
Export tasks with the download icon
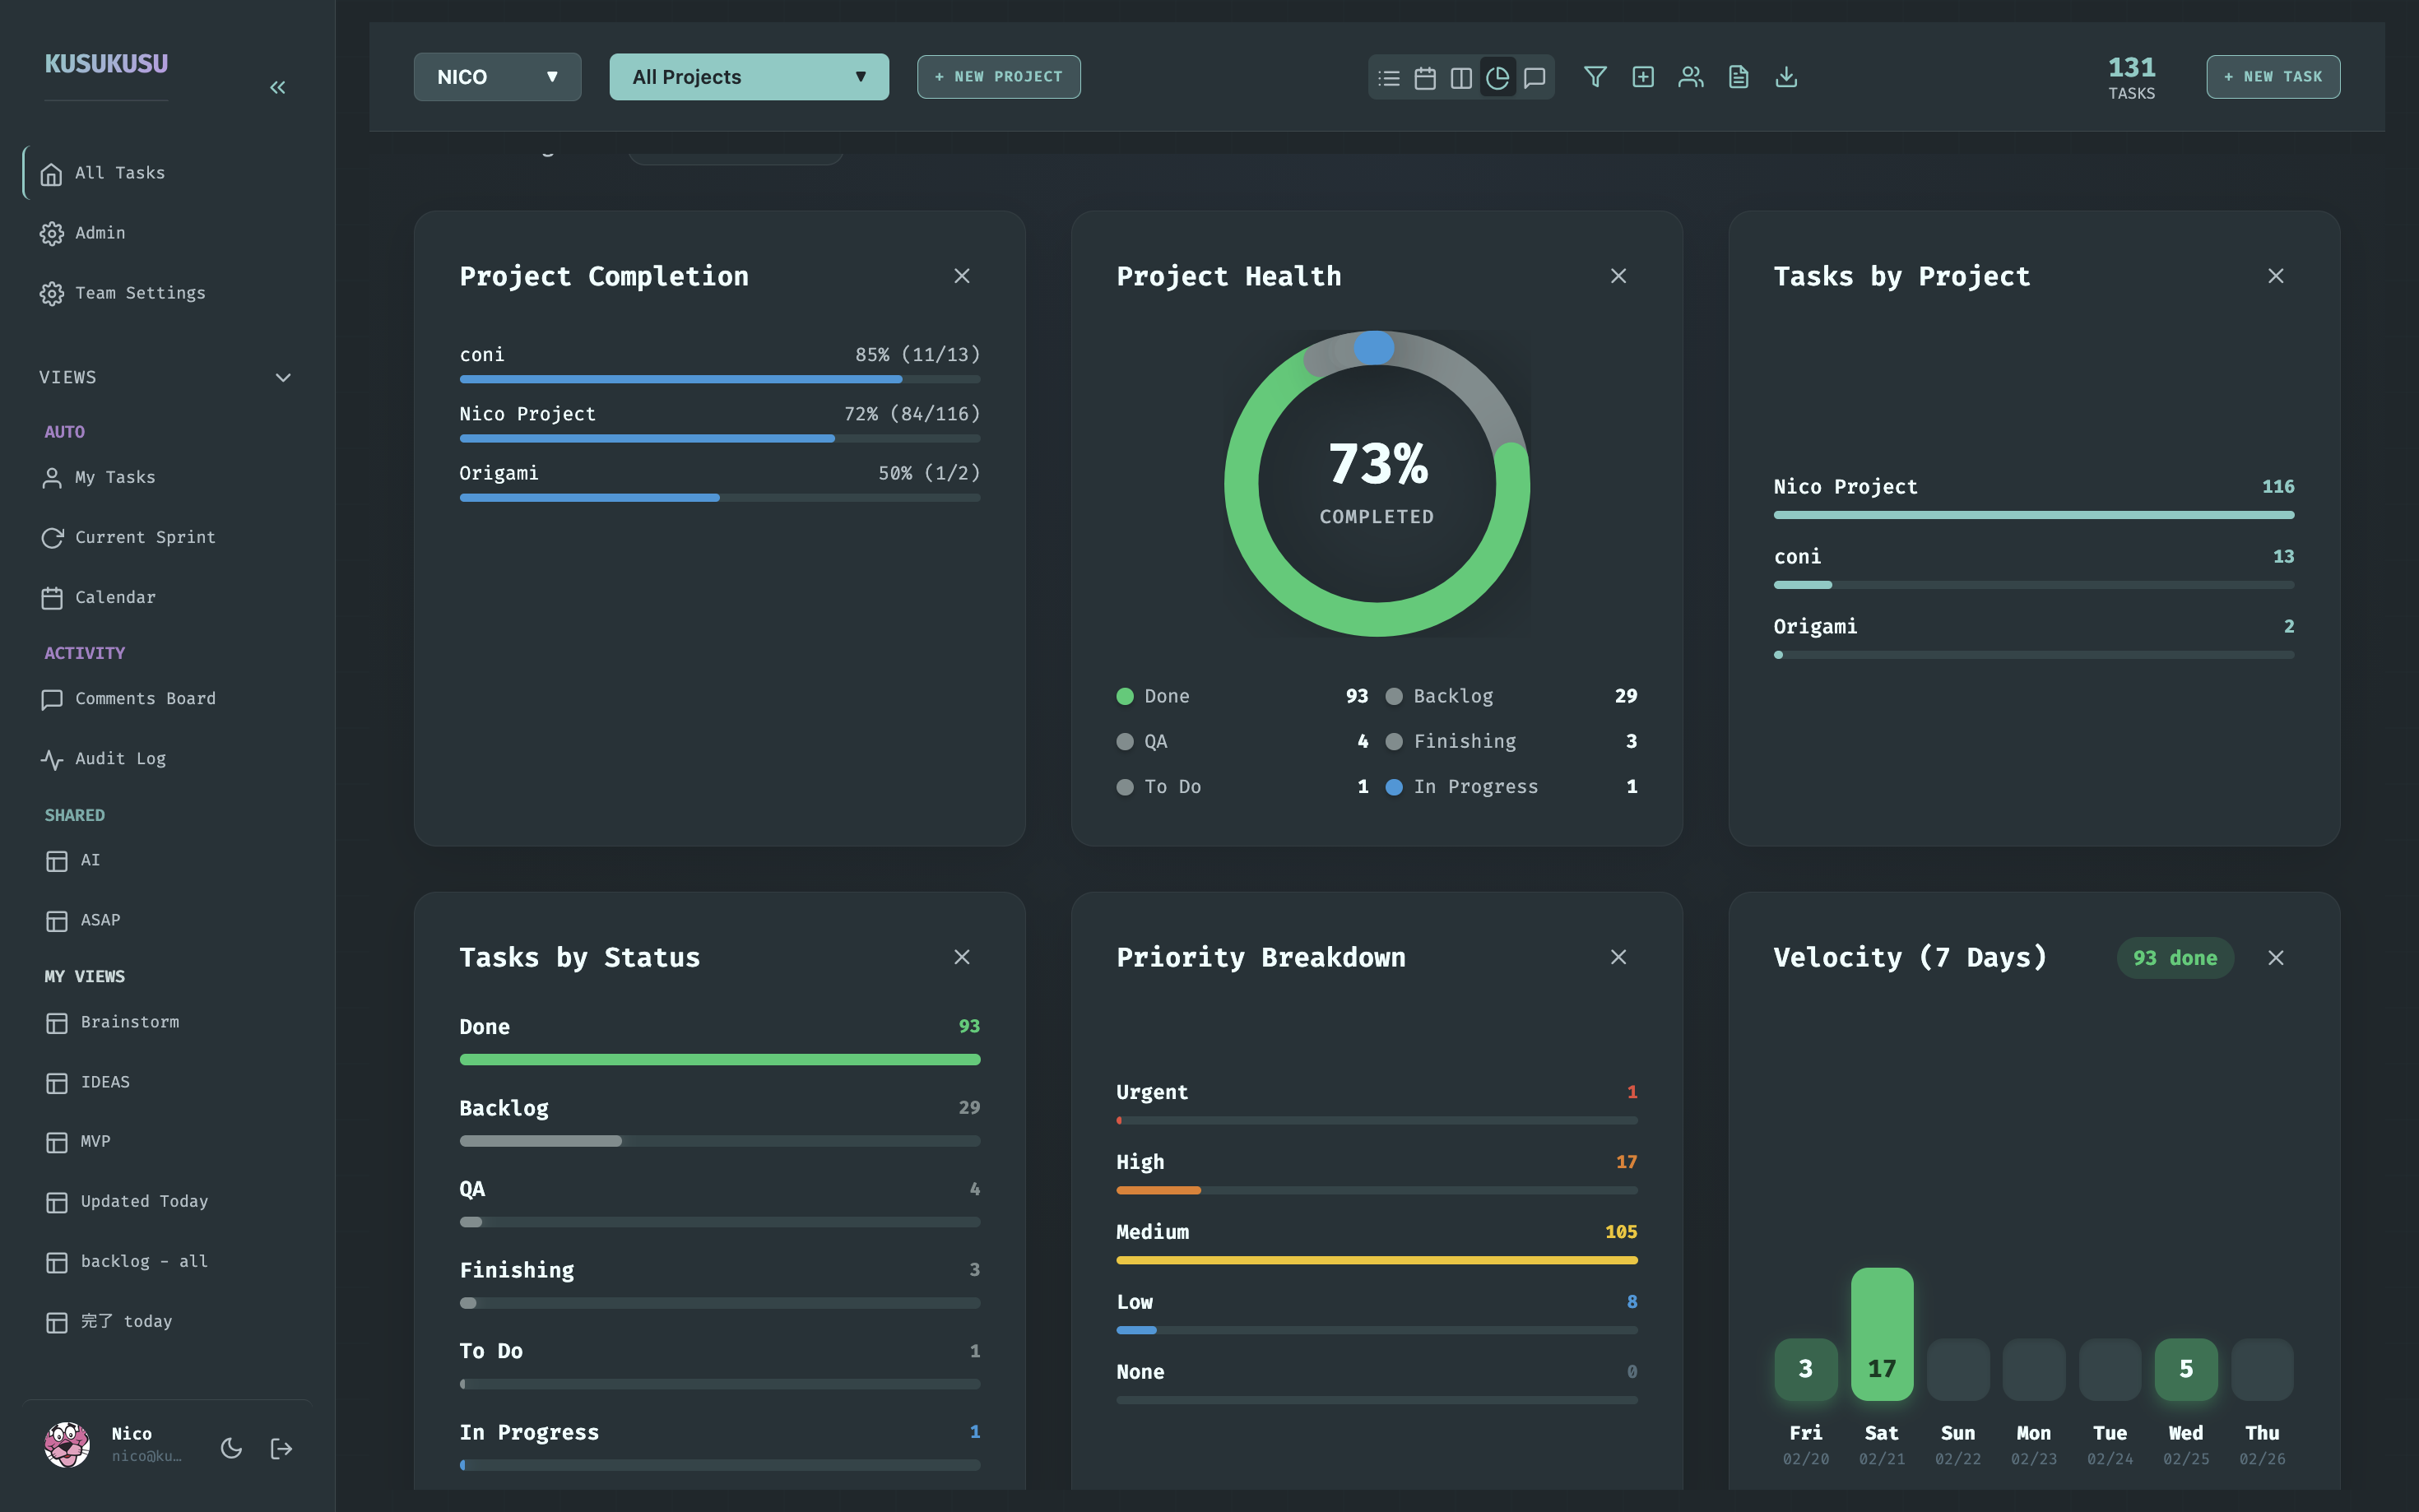[1786, 77]
